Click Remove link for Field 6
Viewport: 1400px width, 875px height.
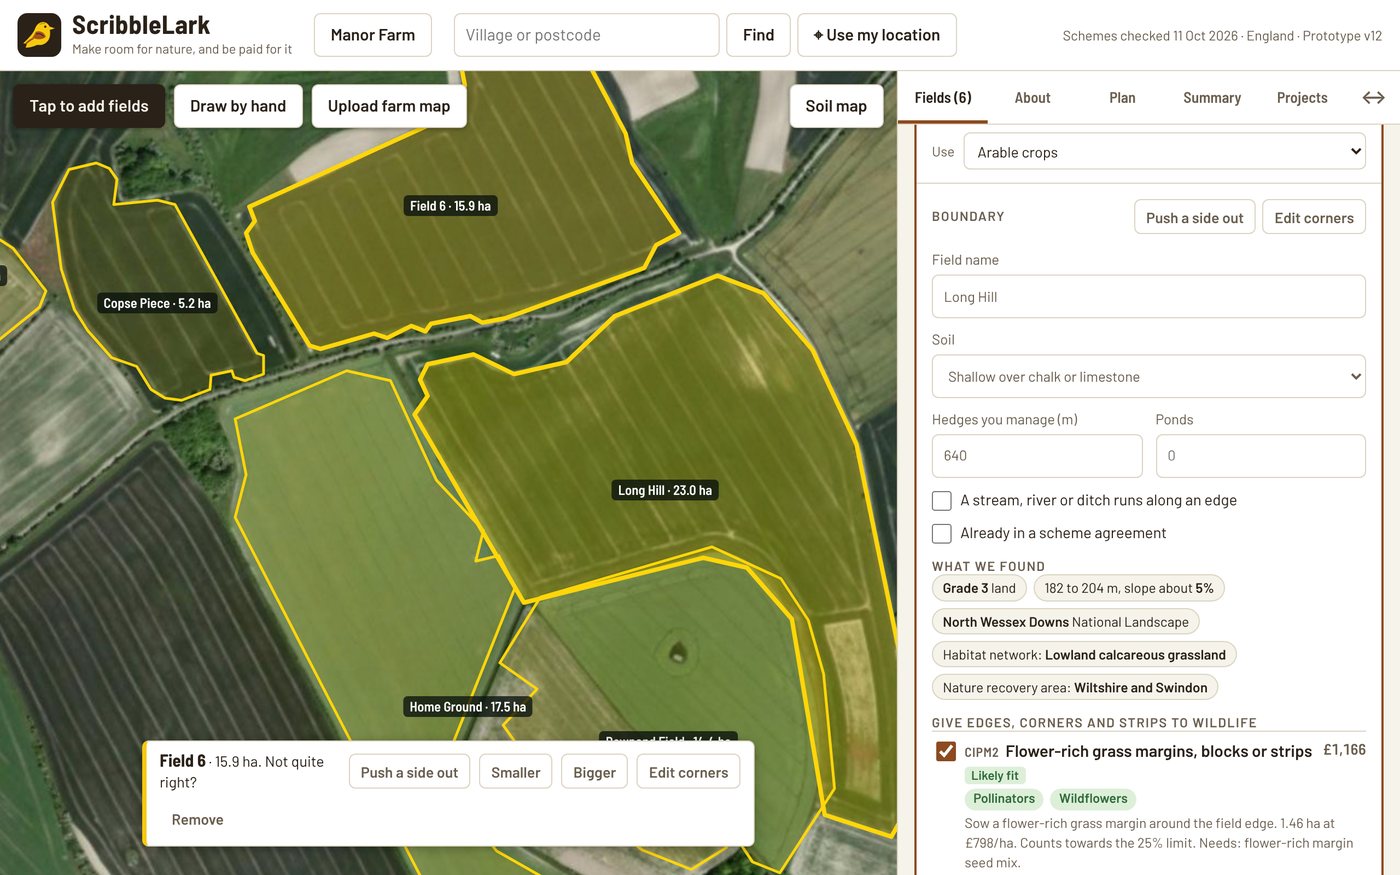[x=197, y=819]
